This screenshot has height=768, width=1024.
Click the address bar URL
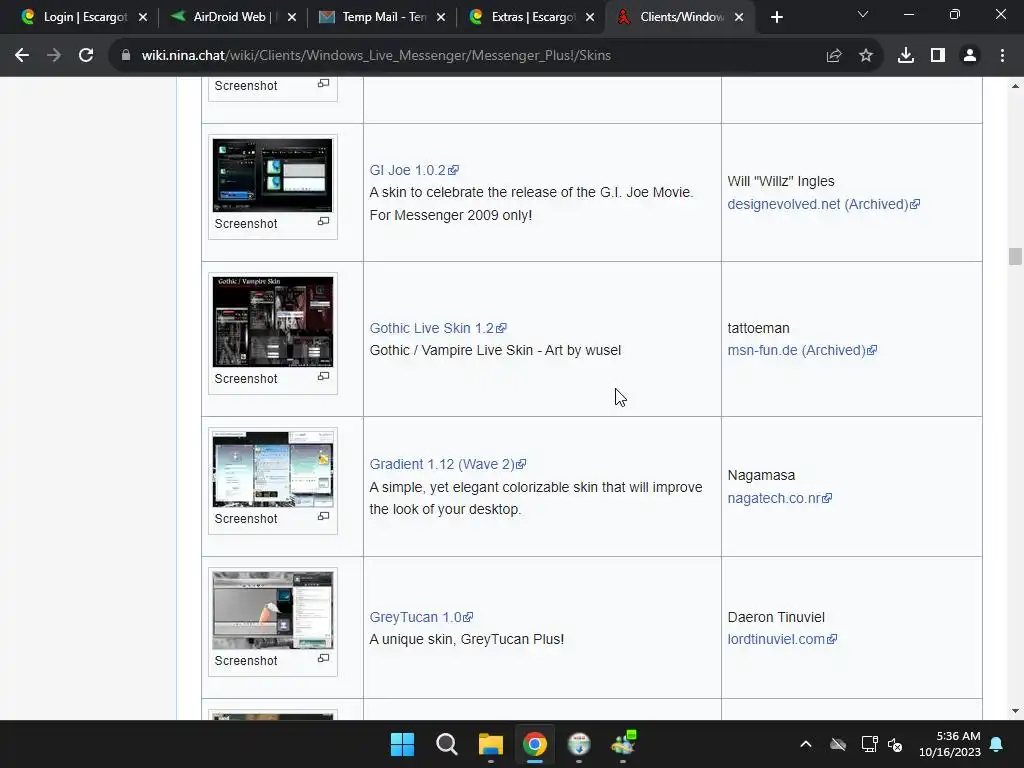pyautogui.click(x=376, y=56)
